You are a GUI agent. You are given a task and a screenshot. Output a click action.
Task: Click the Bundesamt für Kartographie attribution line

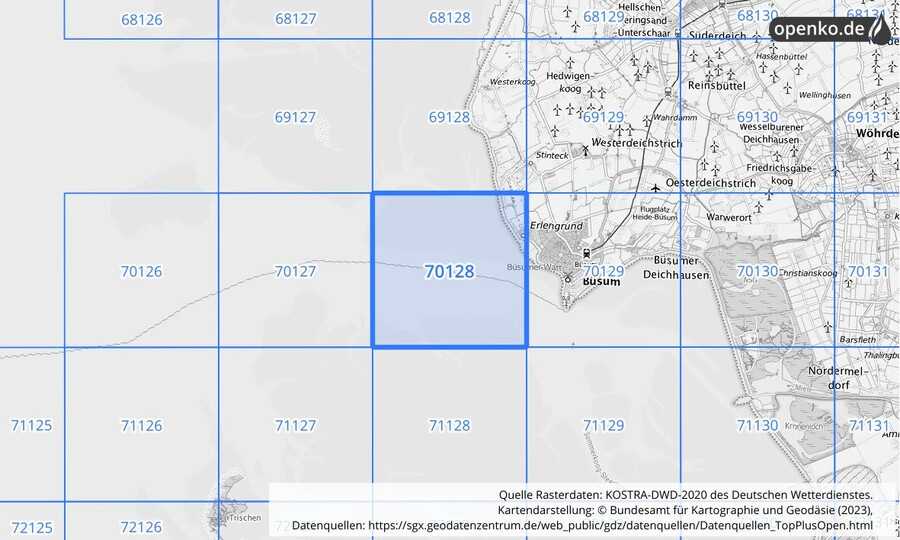(685, 510)
